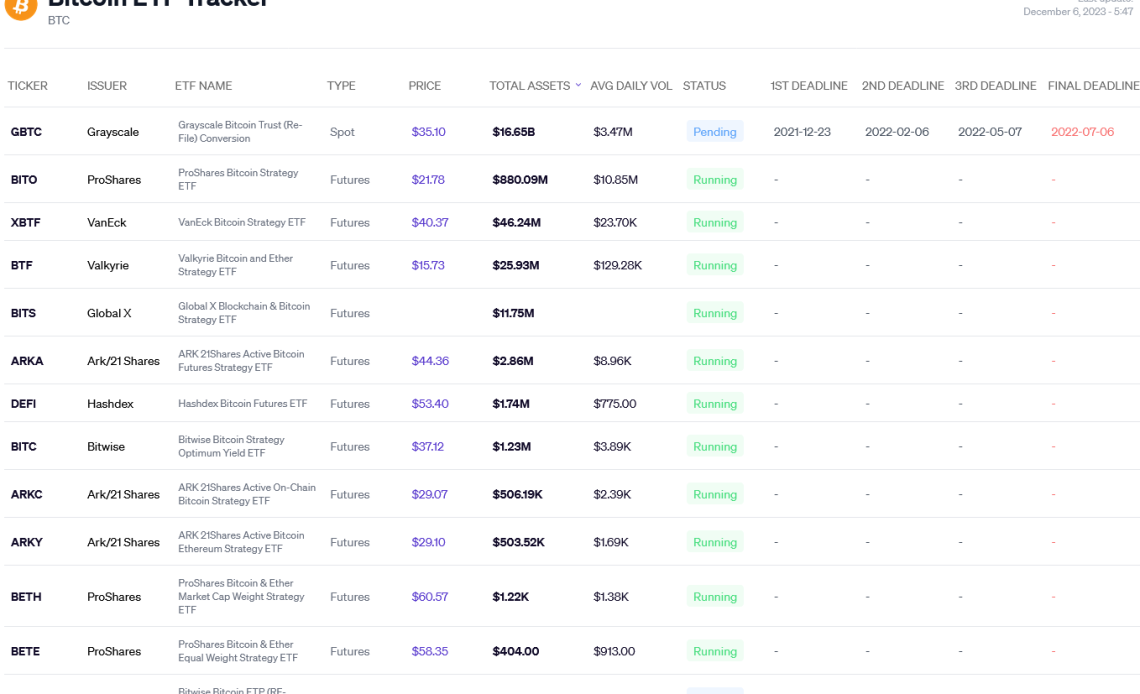Click Running status badge for BITS

click(x=715, y=313)
